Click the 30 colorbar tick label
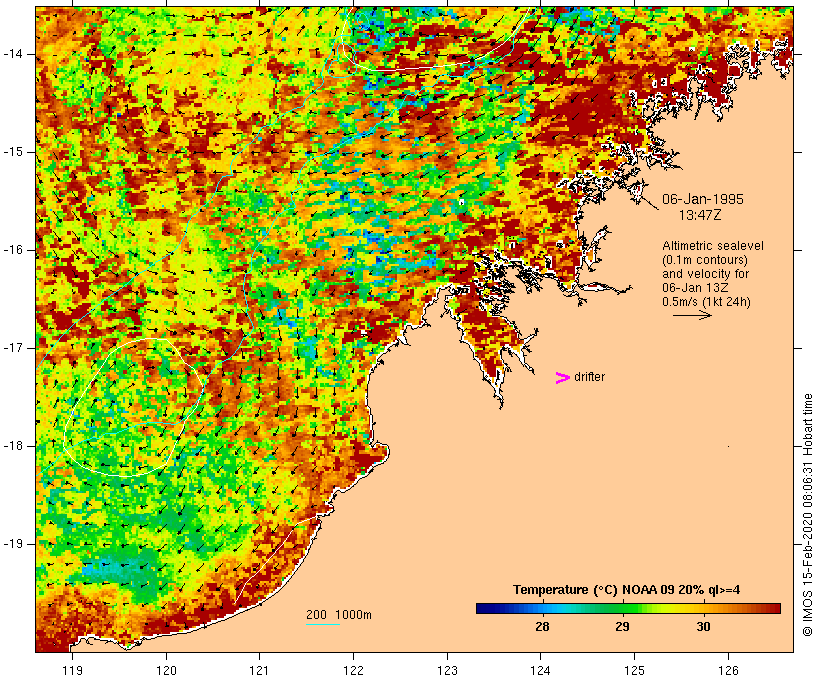 [703, 627]
